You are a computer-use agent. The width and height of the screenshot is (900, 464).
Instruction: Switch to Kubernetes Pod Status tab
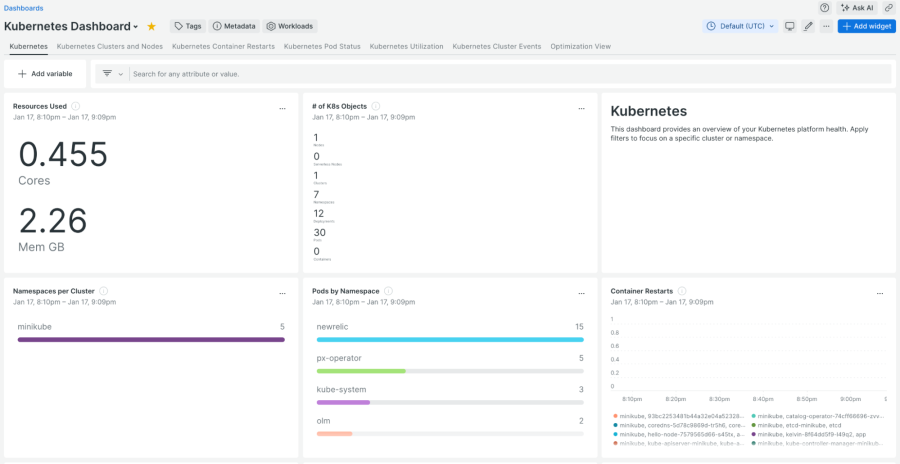tap(321, 46)
